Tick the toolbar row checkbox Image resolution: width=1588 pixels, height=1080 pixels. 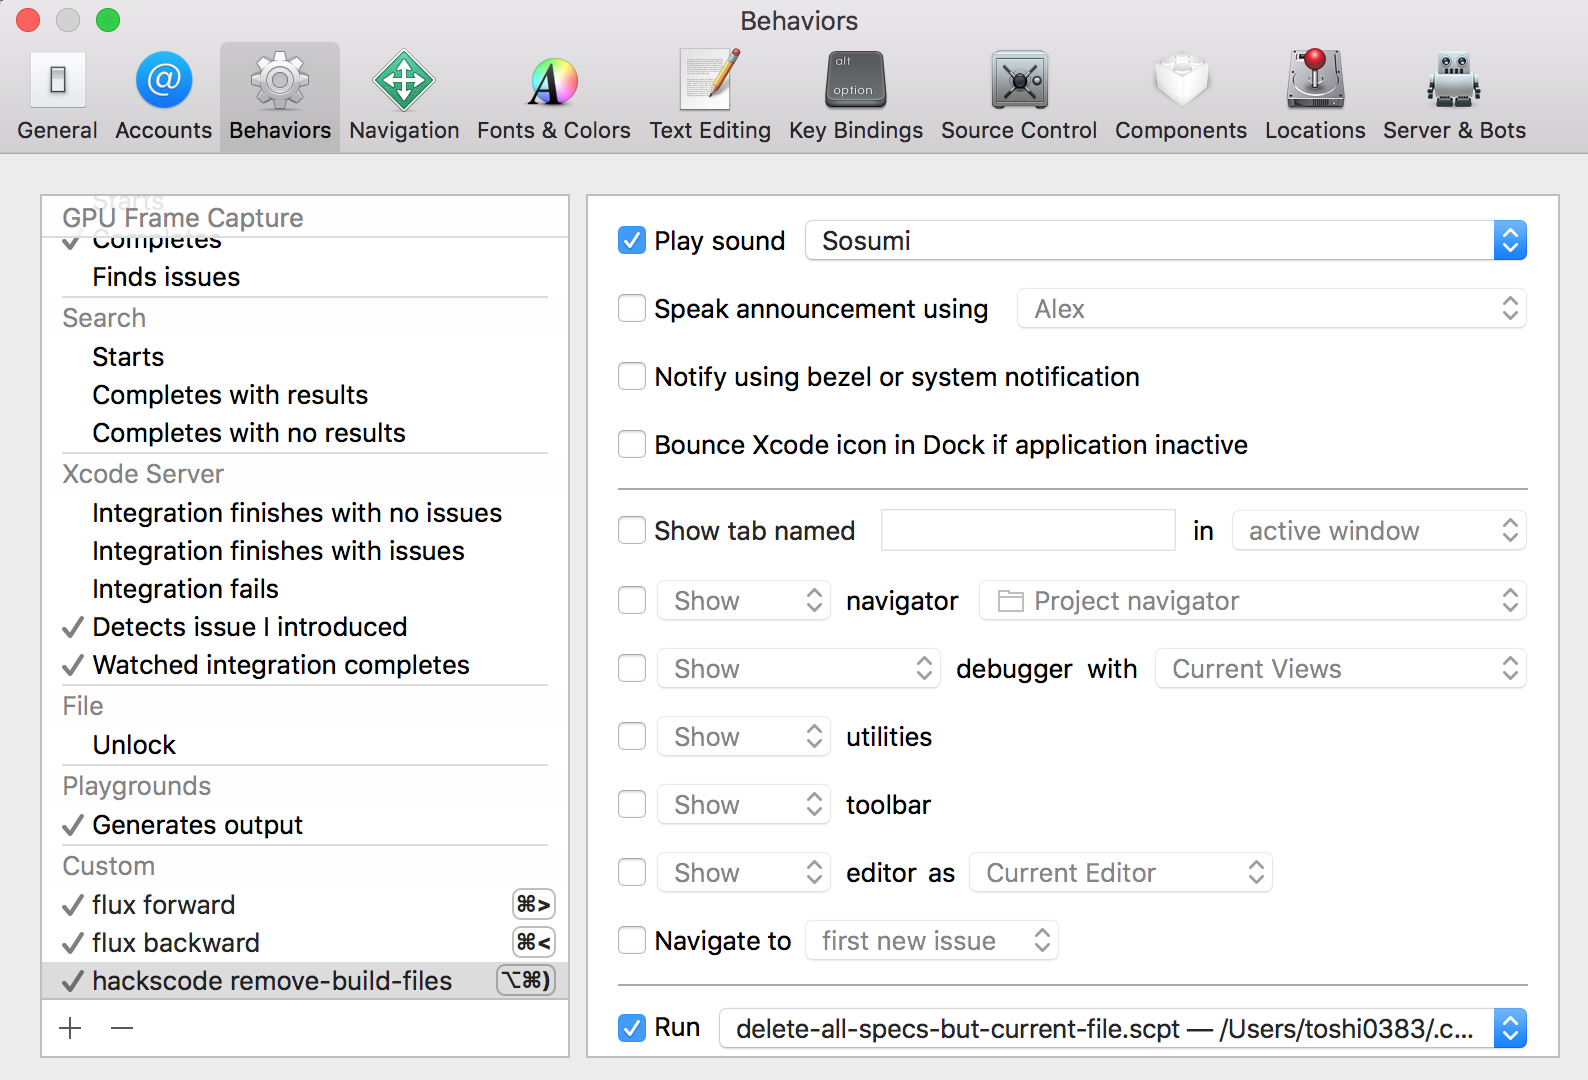pyautogui.click(x=632, y=804)
